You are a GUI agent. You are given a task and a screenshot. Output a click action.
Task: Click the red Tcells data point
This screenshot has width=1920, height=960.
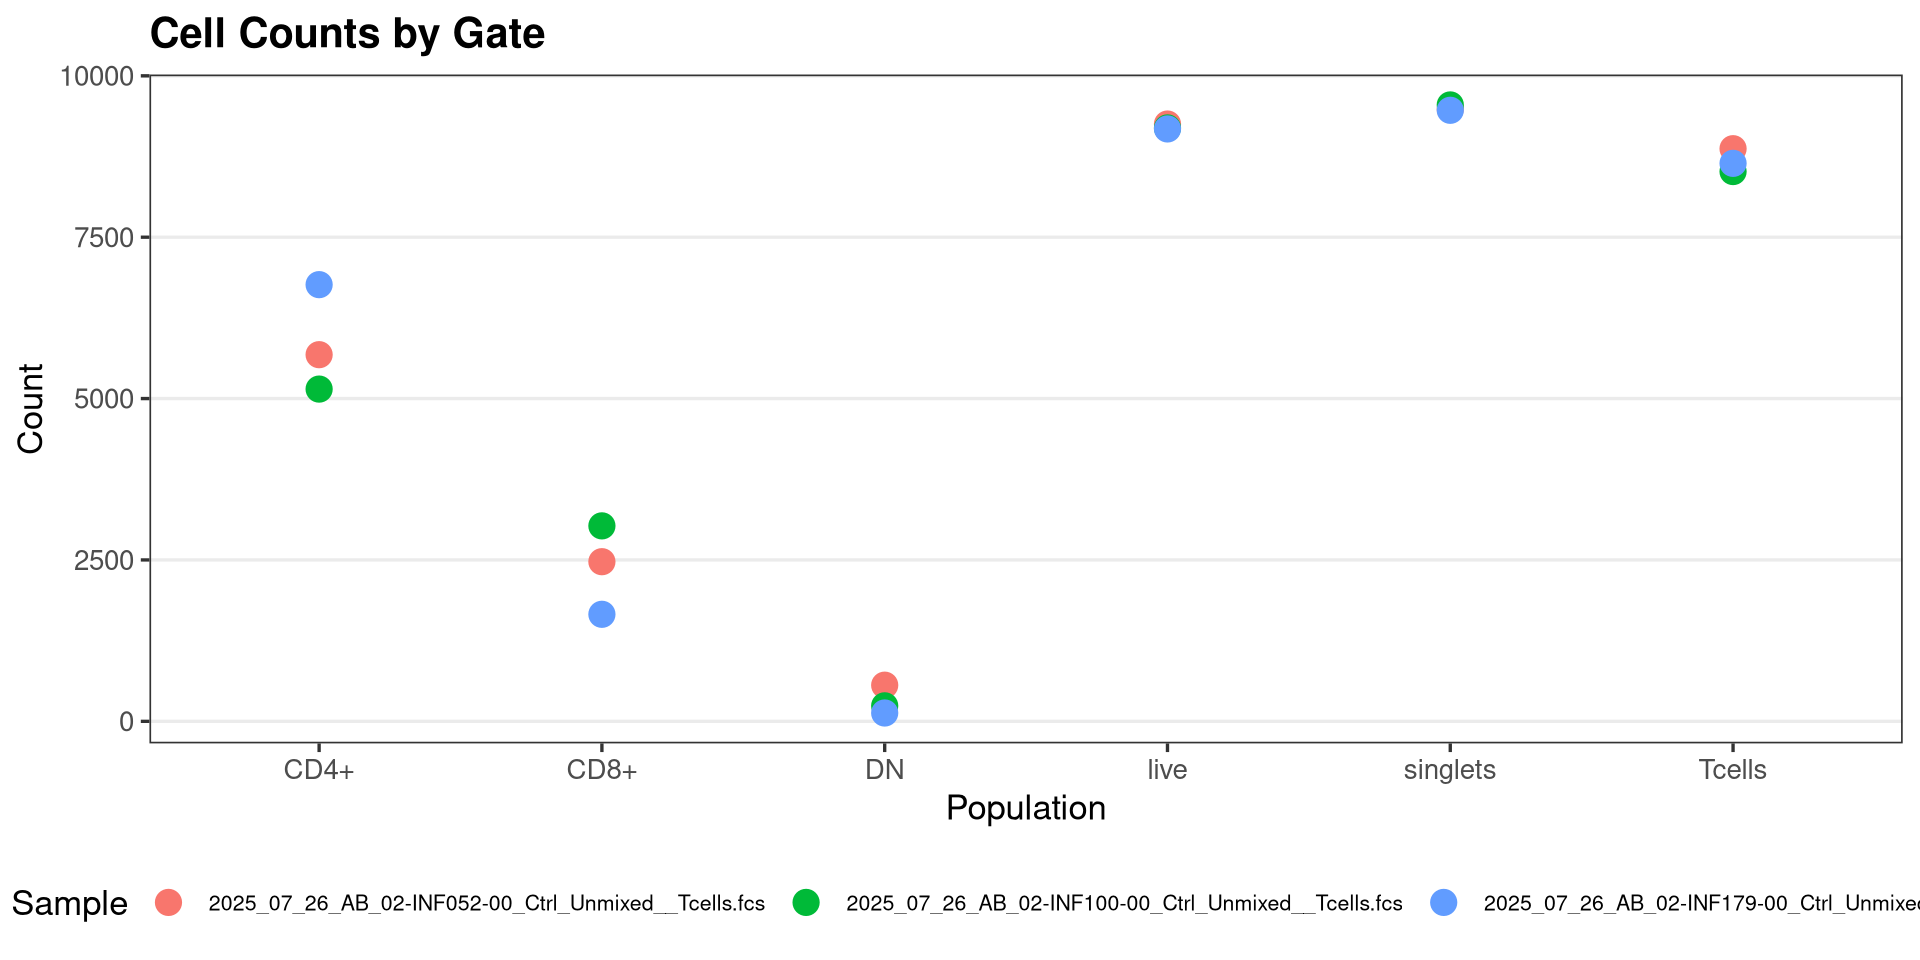click(x=1734, y=147)
